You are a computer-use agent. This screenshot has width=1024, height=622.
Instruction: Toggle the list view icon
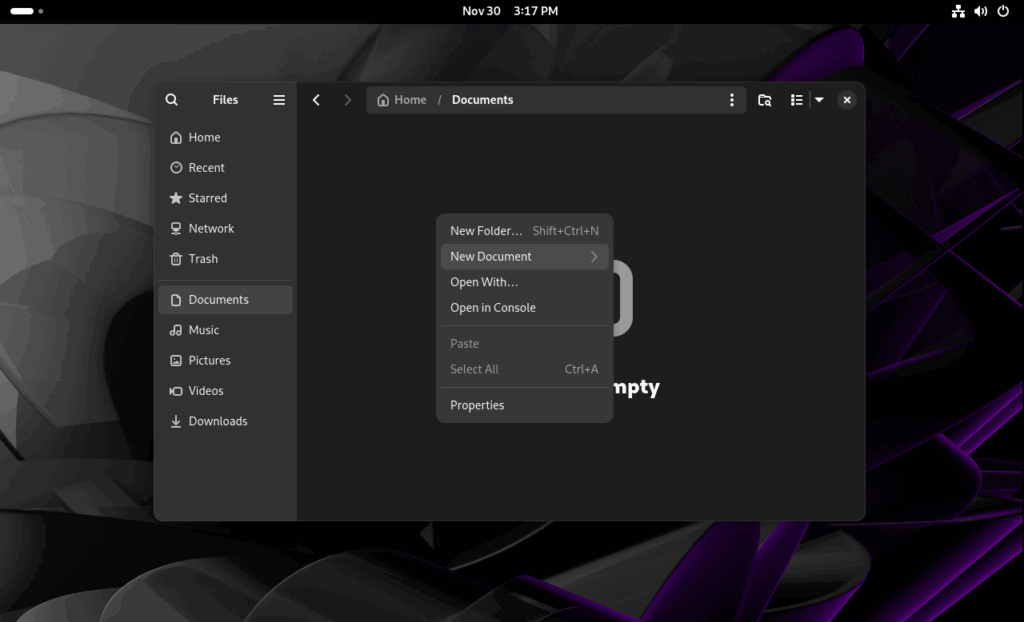[x=796, y=99]
